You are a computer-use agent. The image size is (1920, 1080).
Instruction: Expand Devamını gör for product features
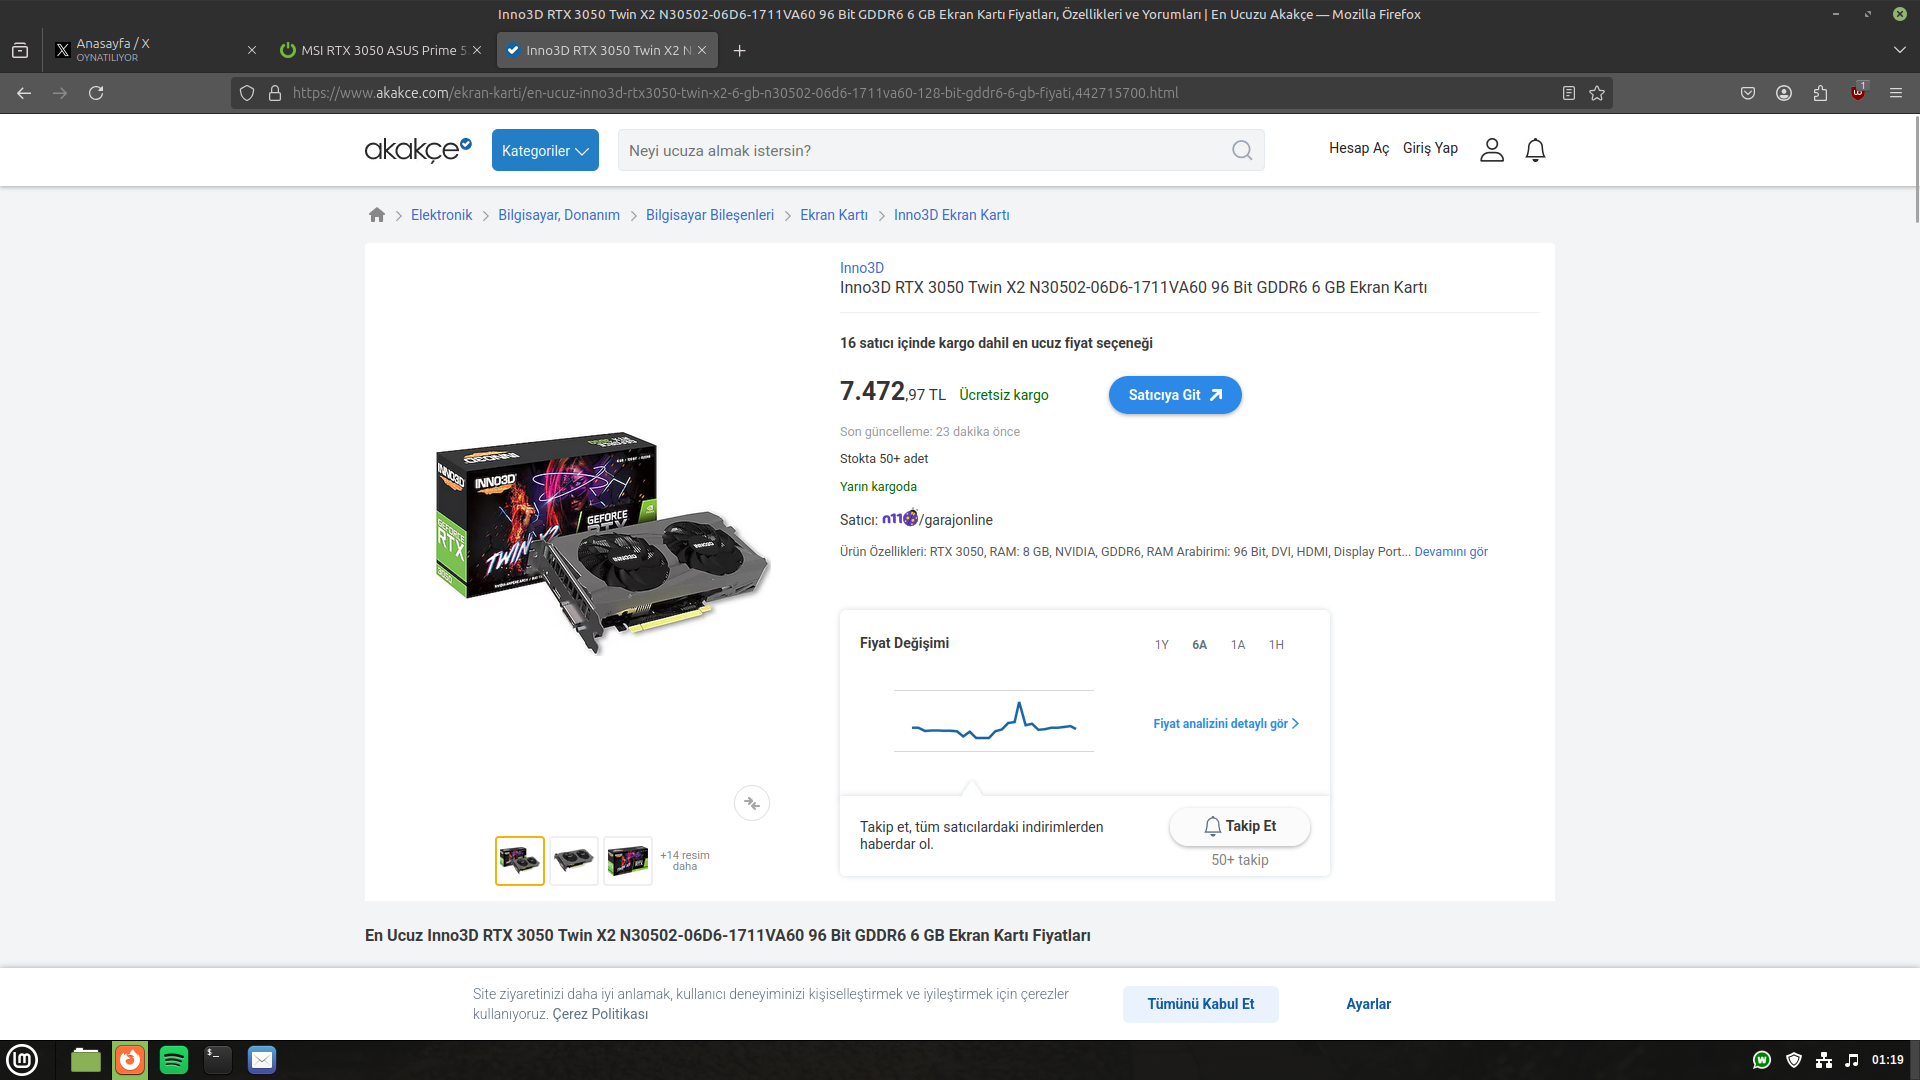click(1450, 552)
